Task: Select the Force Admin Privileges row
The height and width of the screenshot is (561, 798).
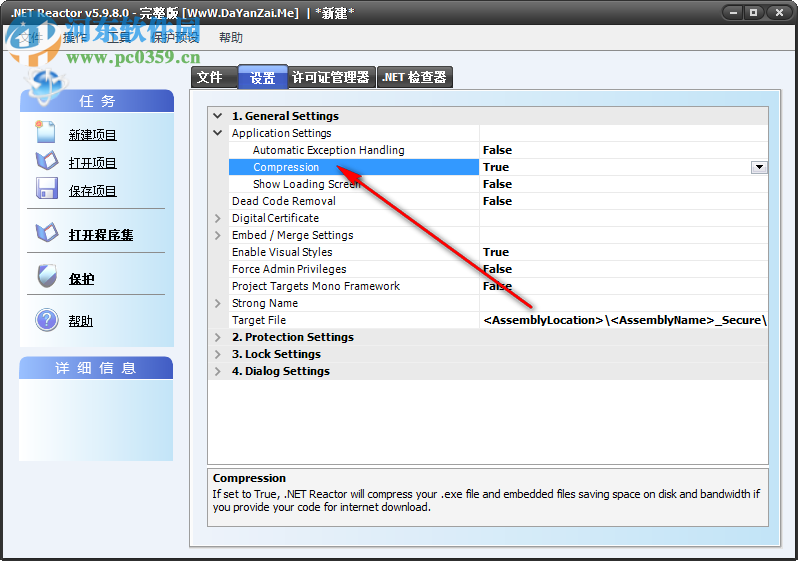Action: (x=498, y=269)
